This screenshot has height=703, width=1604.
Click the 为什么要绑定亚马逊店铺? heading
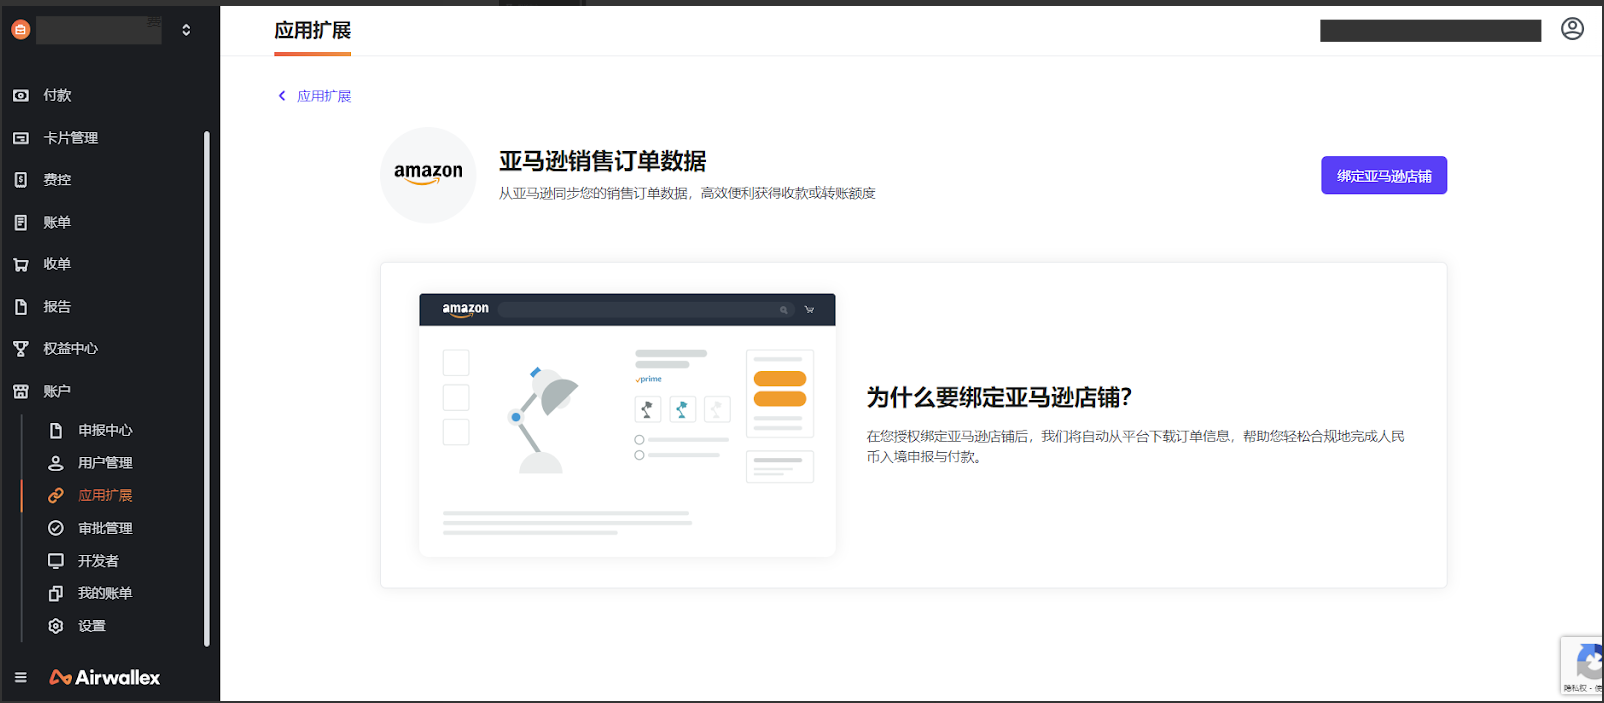(999, 397)
